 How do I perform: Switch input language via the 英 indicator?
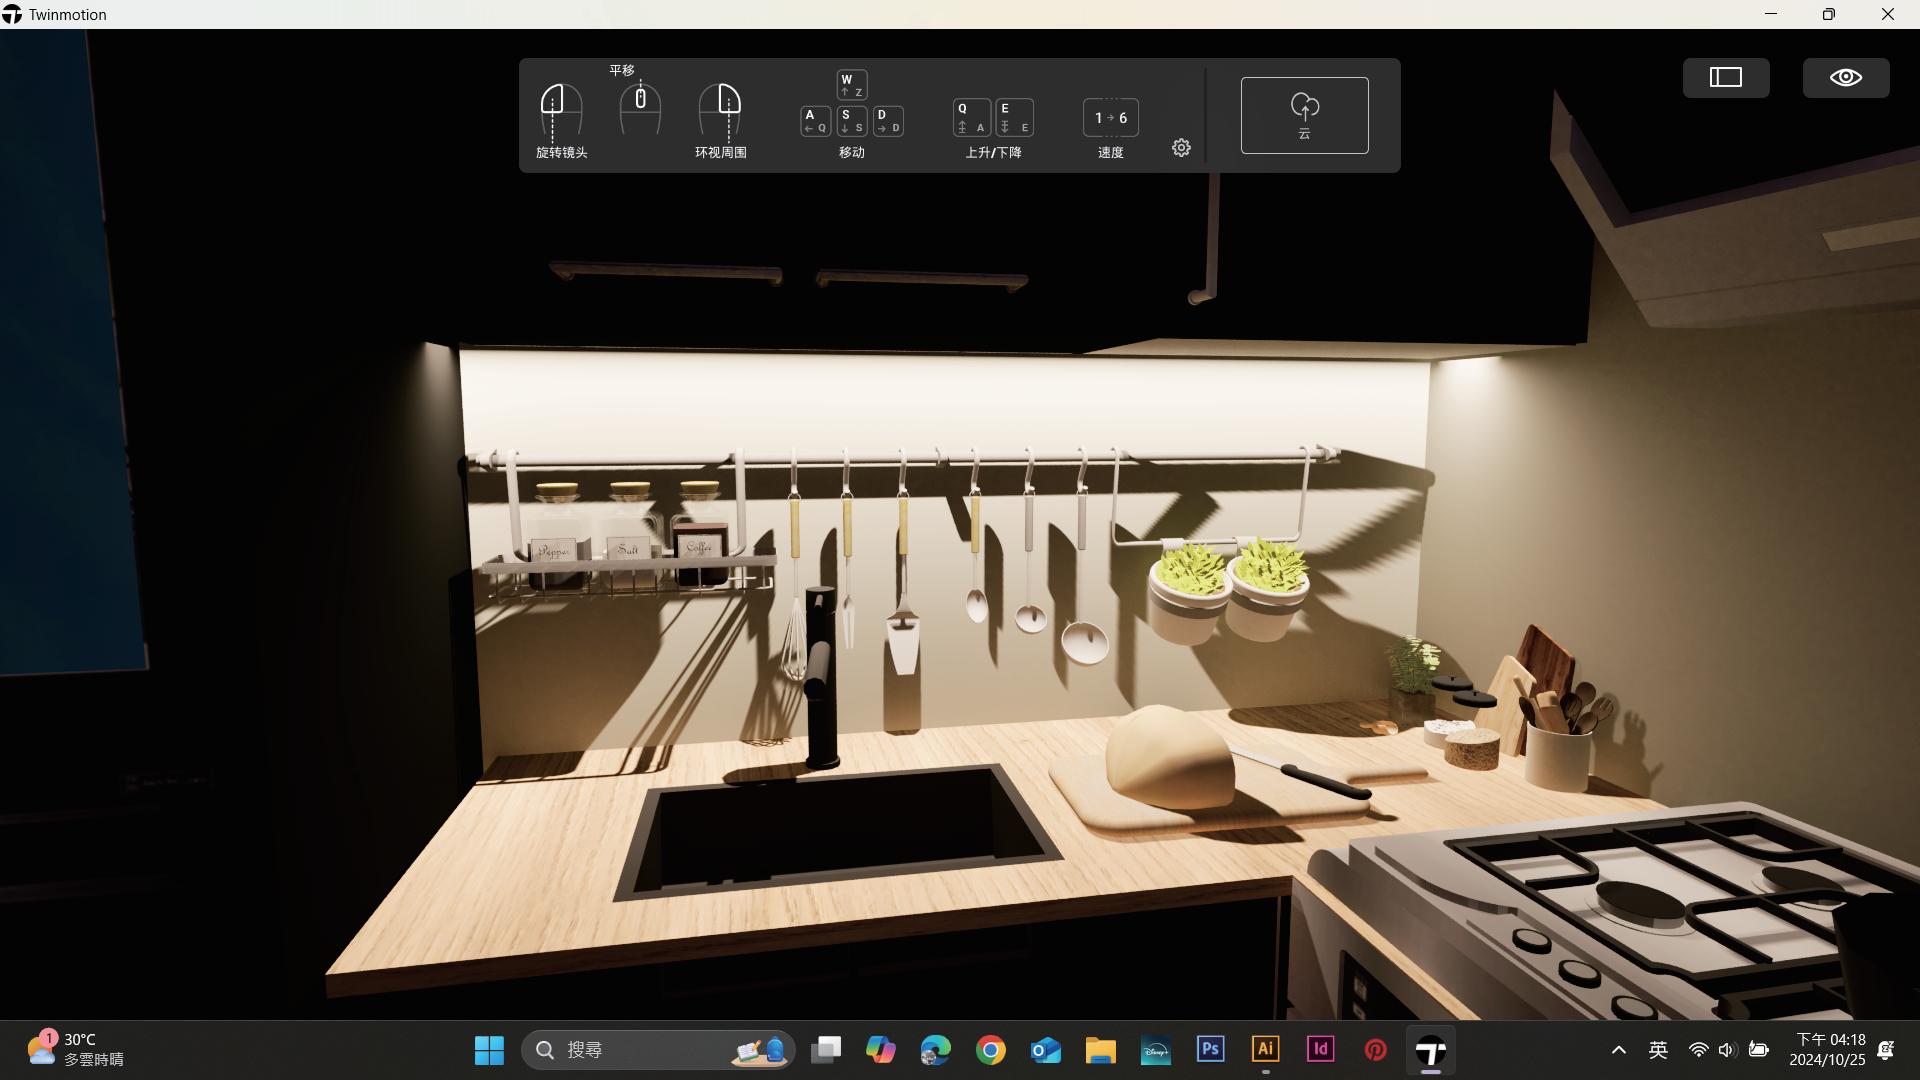pos(1658,1050)
